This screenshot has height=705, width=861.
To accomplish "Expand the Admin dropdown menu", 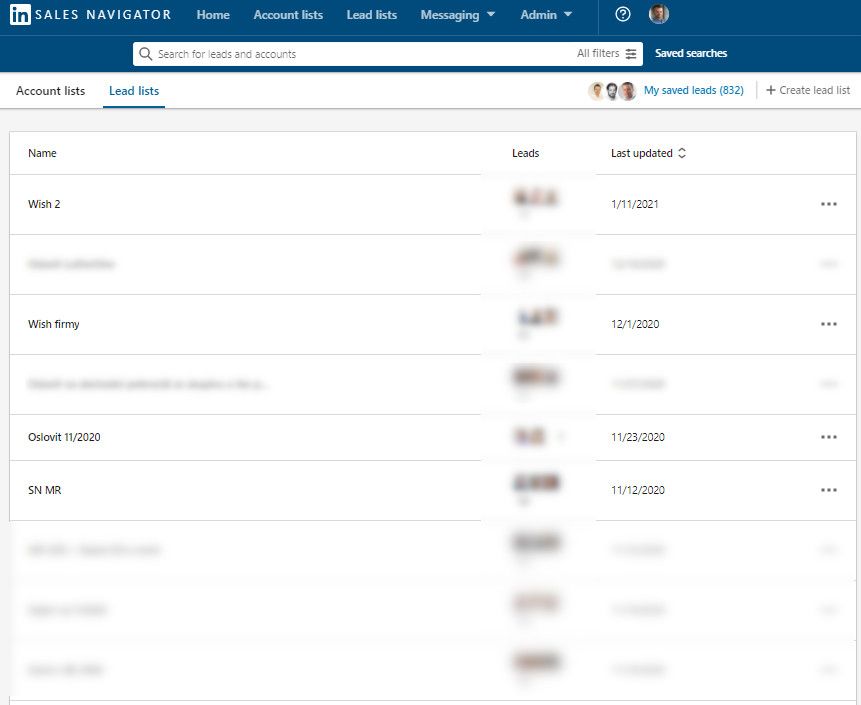I will click(546, 15).
